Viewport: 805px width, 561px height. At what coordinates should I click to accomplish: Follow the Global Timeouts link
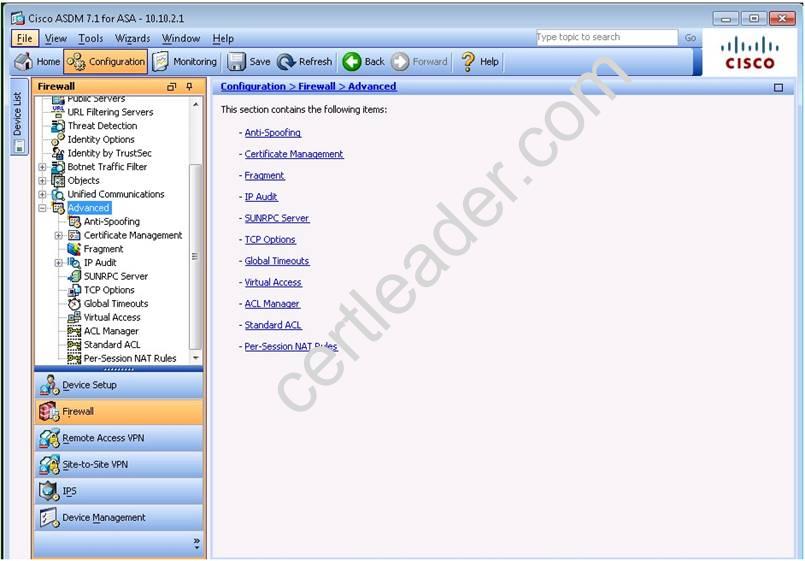(277, 261)
